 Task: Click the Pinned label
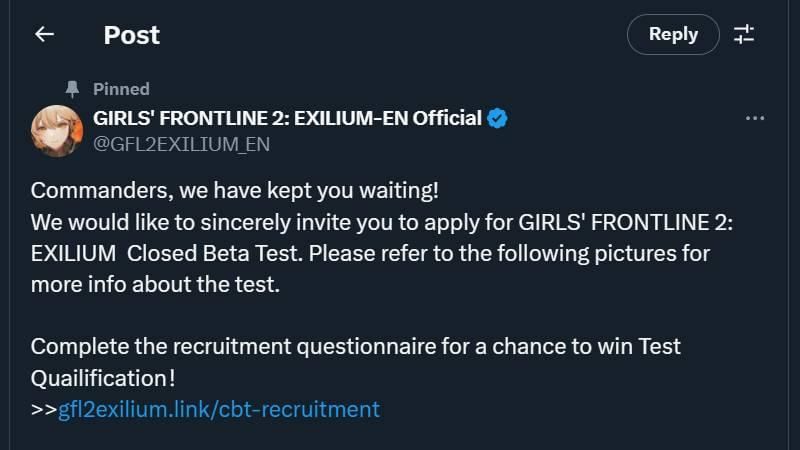[121, 89]
